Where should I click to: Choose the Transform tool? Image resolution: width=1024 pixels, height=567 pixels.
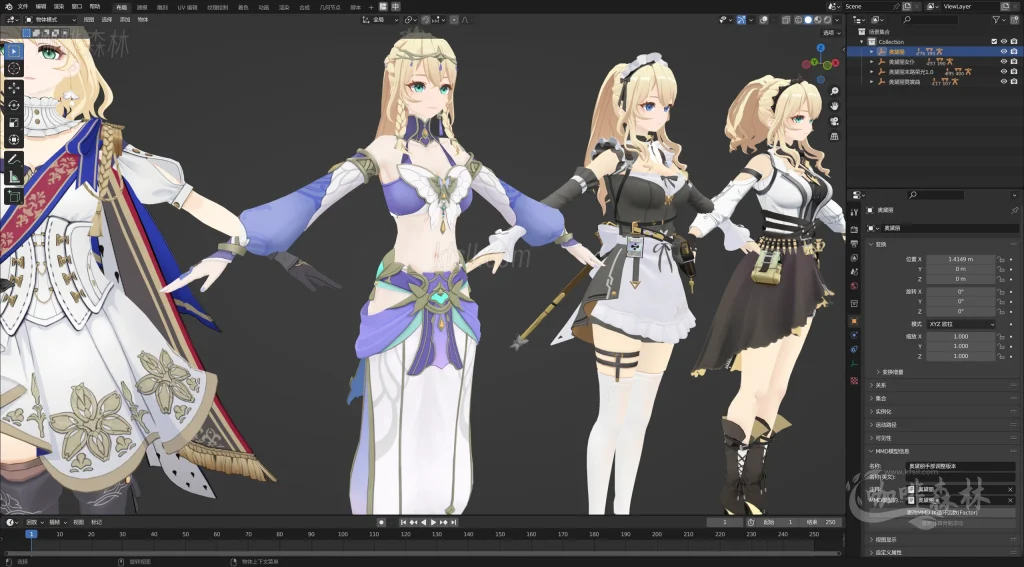[x=14, y=139]
